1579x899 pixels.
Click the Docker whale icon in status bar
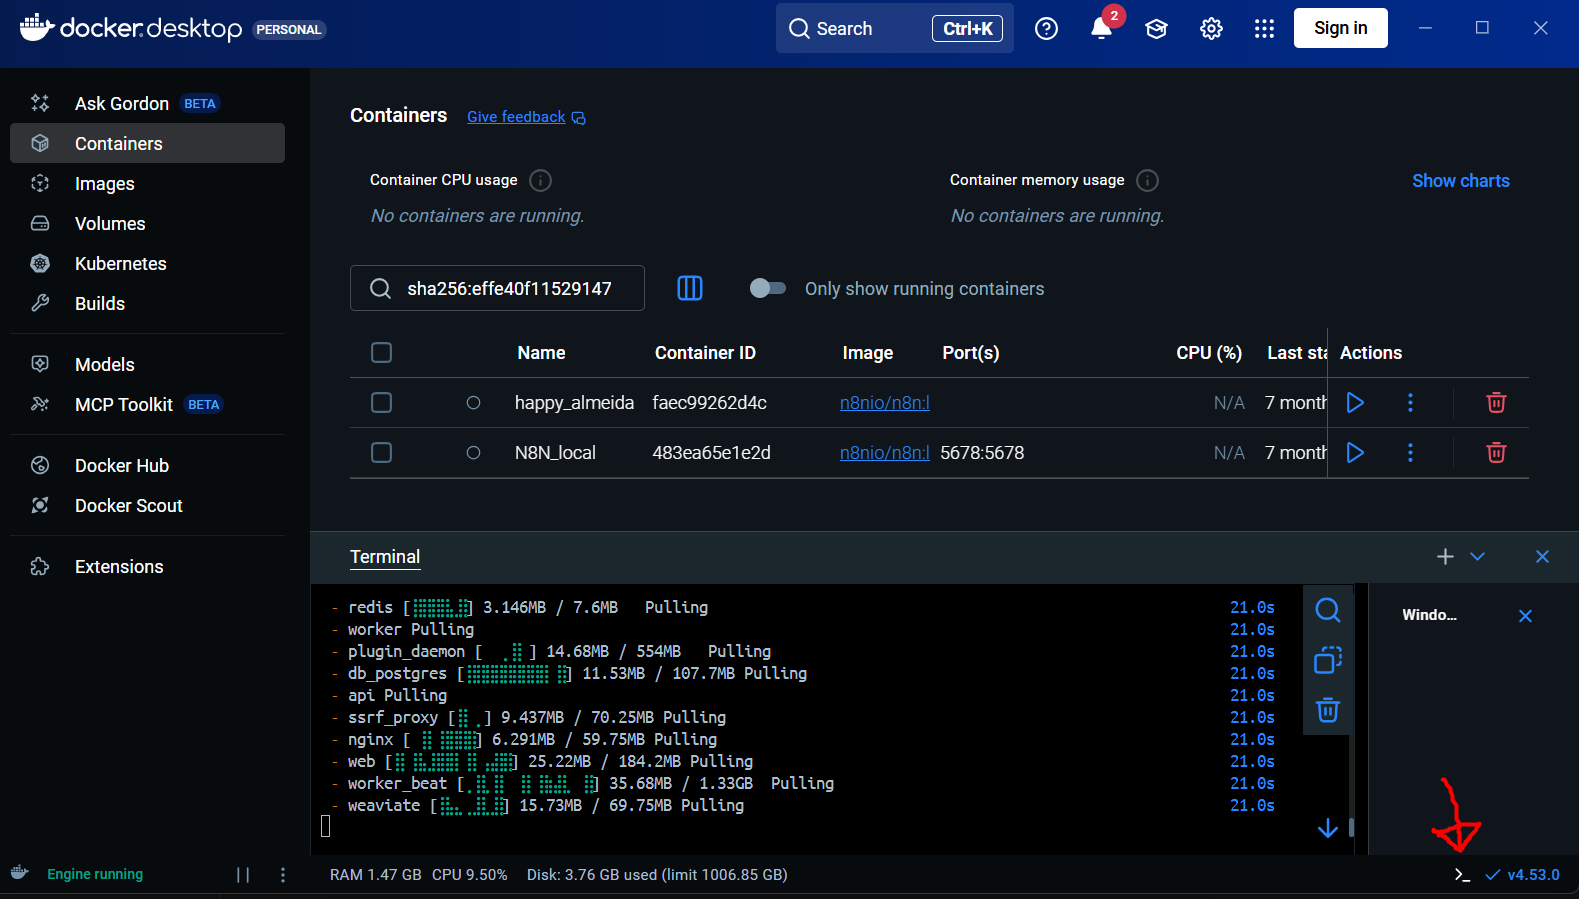[x=20, y=873]
